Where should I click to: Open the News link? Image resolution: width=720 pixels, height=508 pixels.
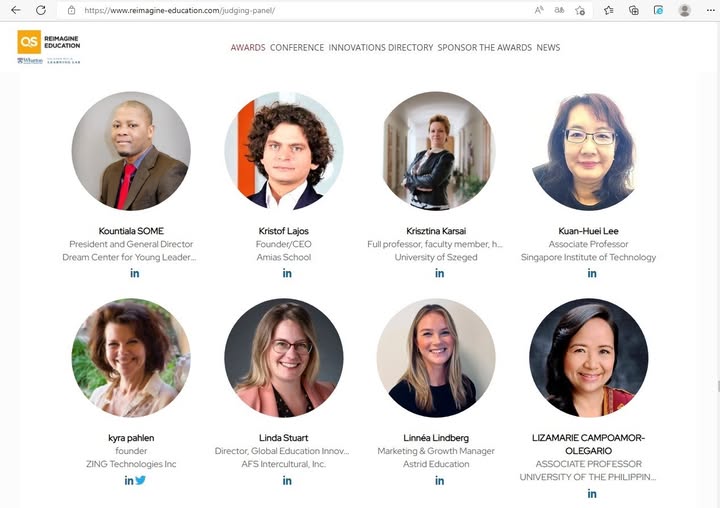click(548, 47)
